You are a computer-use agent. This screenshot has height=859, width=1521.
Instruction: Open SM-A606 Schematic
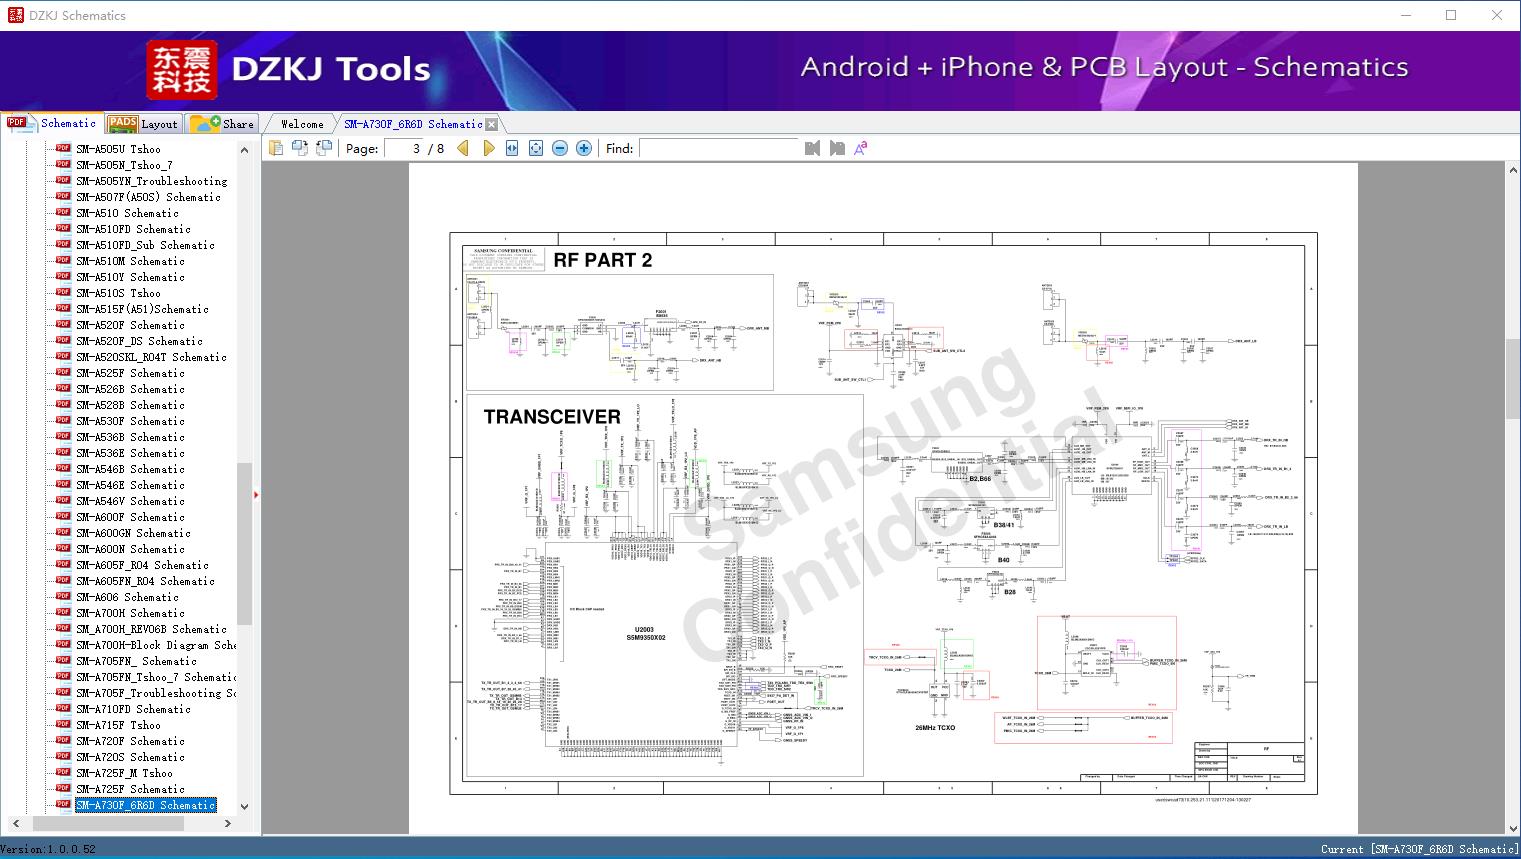coord(127,597)
